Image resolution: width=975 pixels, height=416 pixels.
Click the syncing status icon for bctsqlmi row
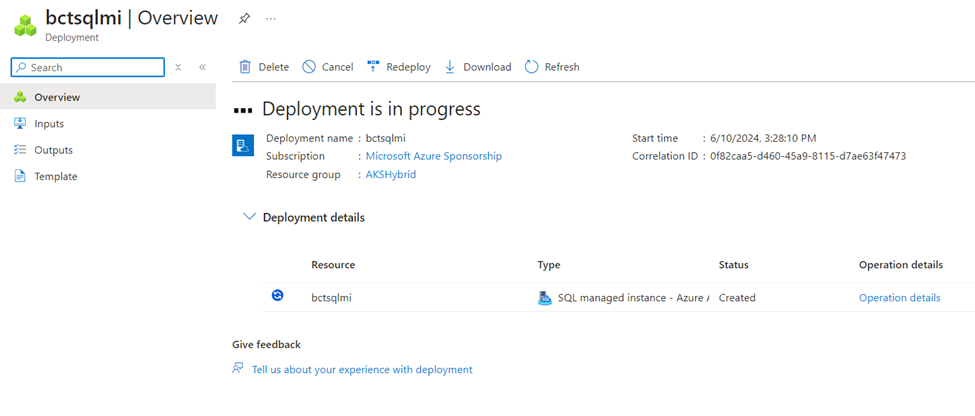click(x=277, y=296)
